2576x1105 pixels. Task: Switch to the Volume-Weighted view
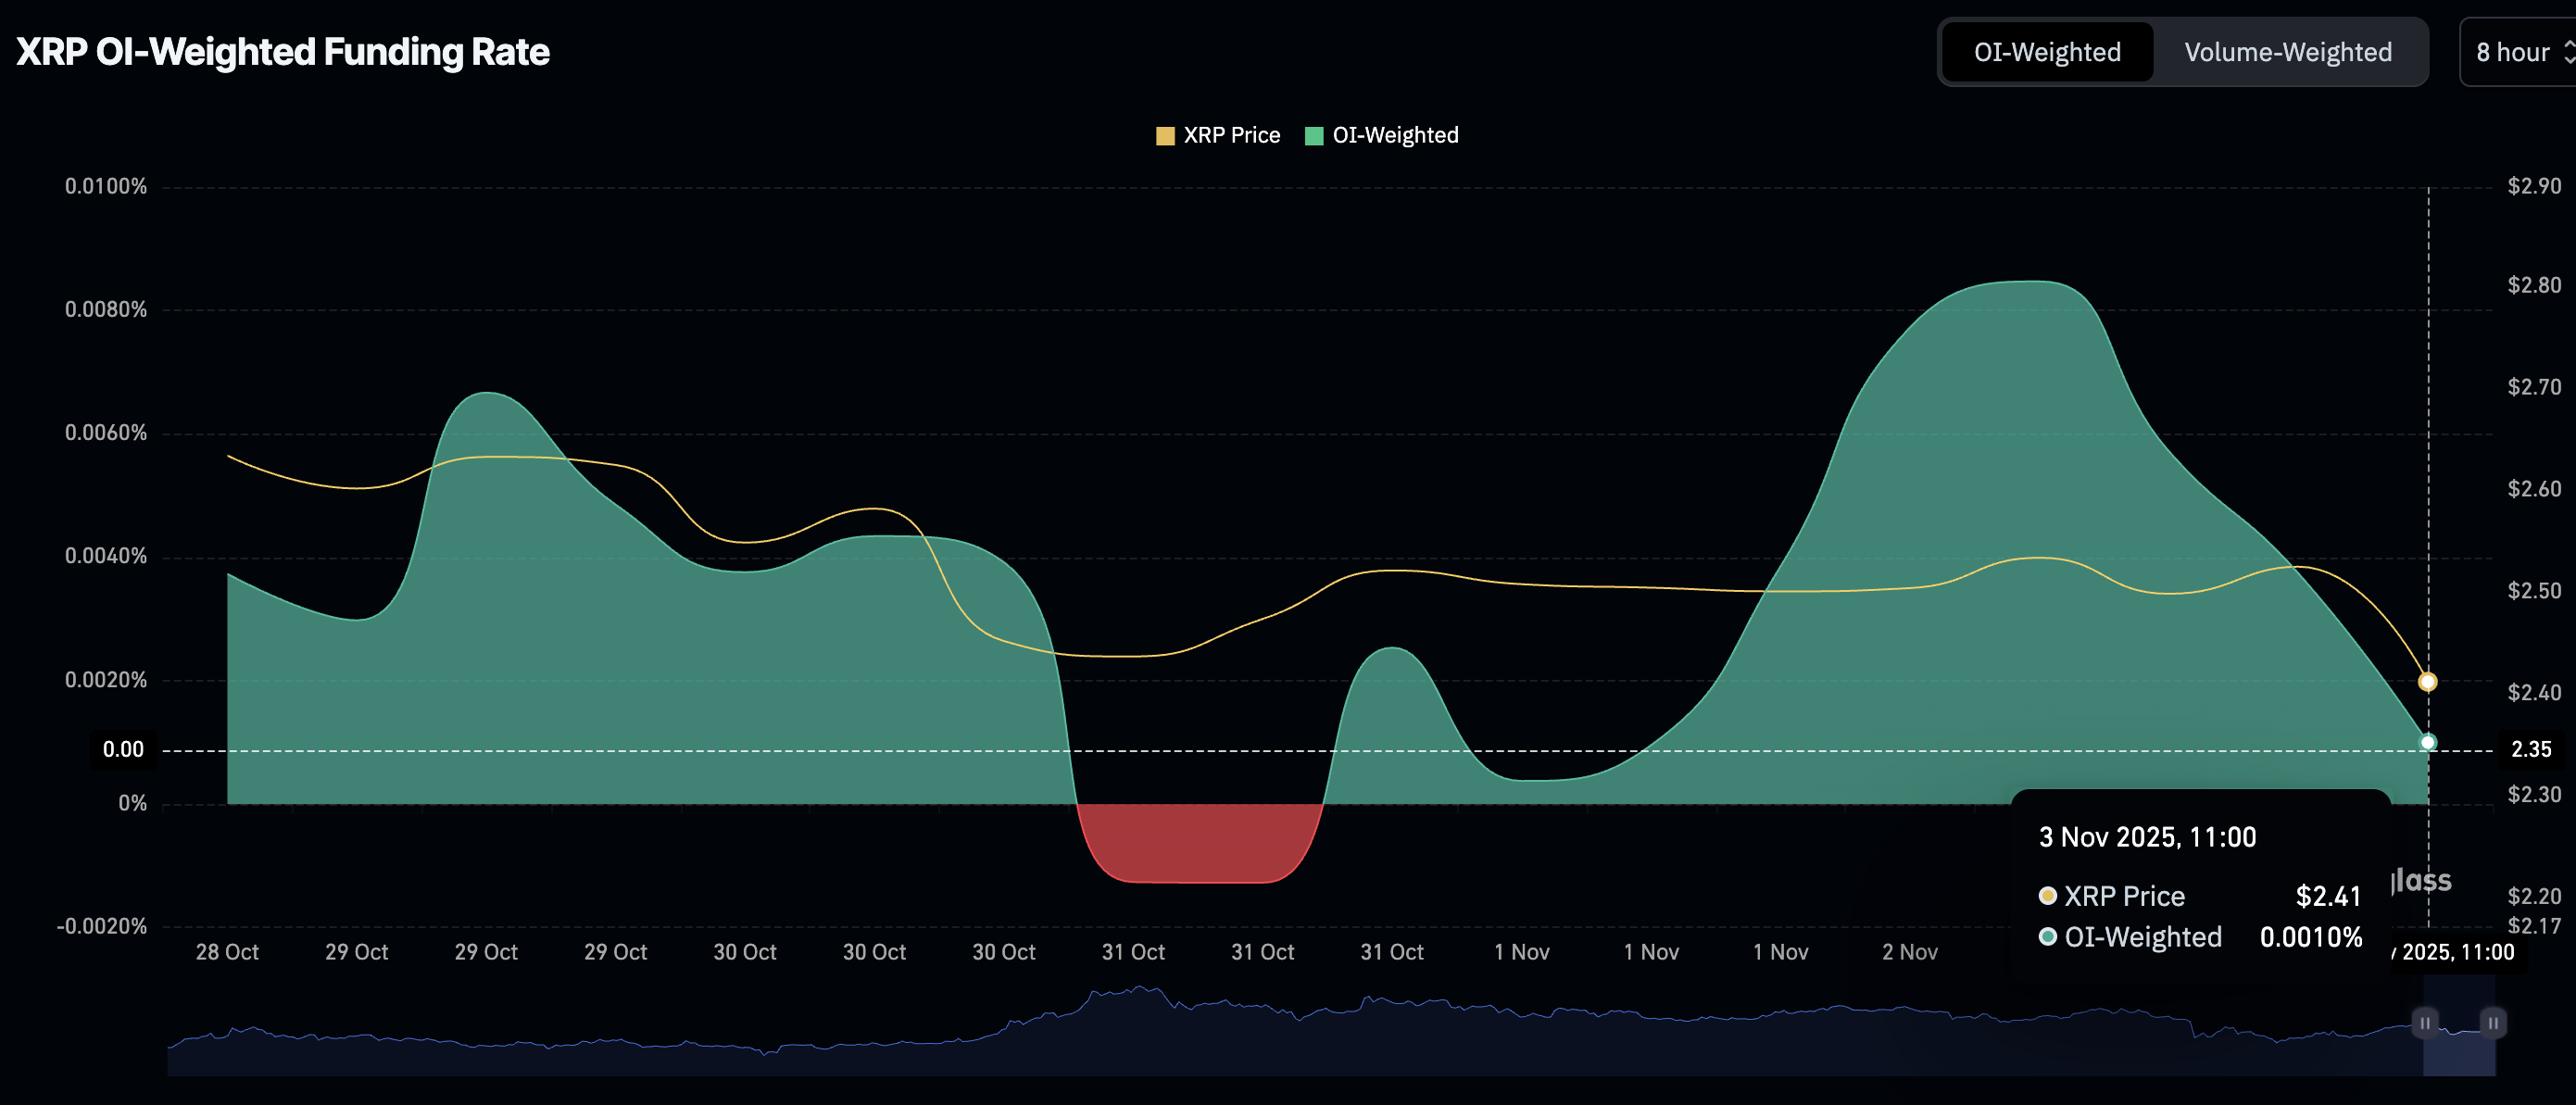[2287, 52]
